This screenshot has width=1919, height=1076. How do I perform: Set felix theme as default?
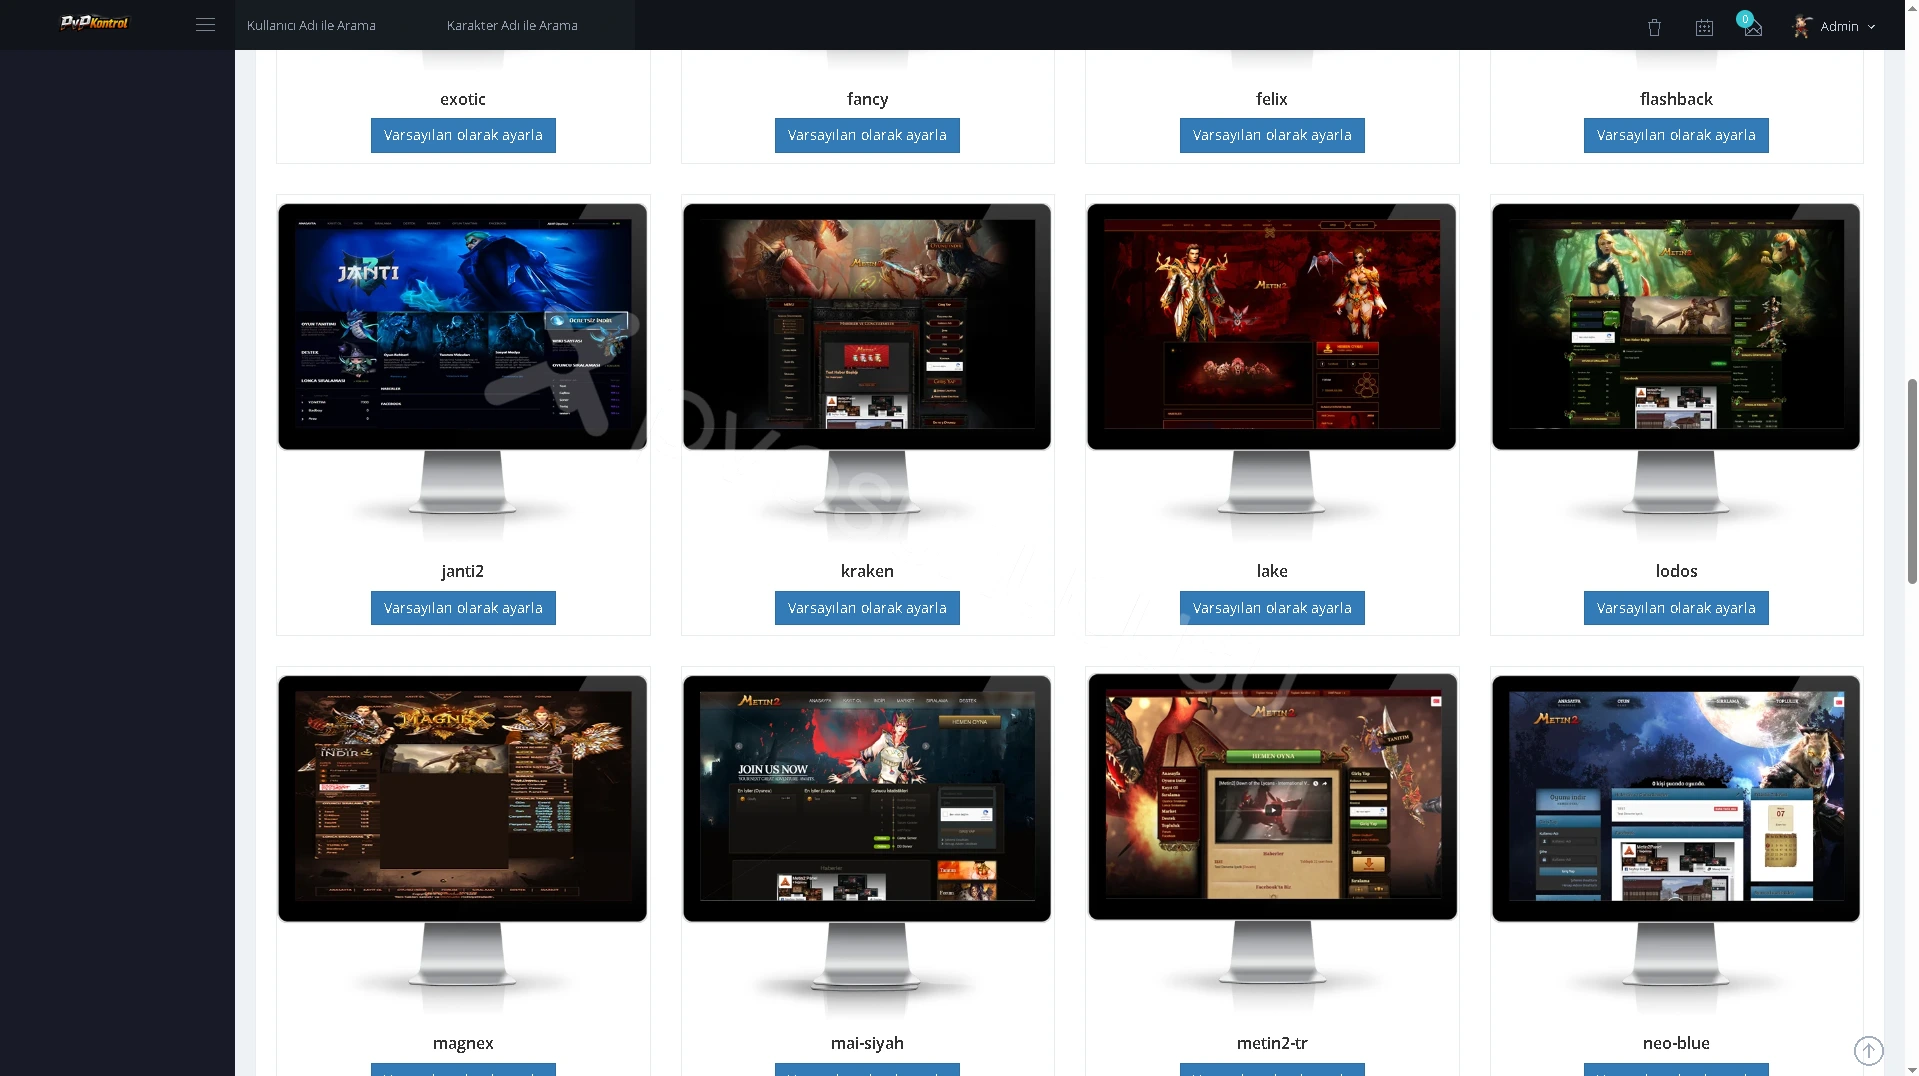1272,135
